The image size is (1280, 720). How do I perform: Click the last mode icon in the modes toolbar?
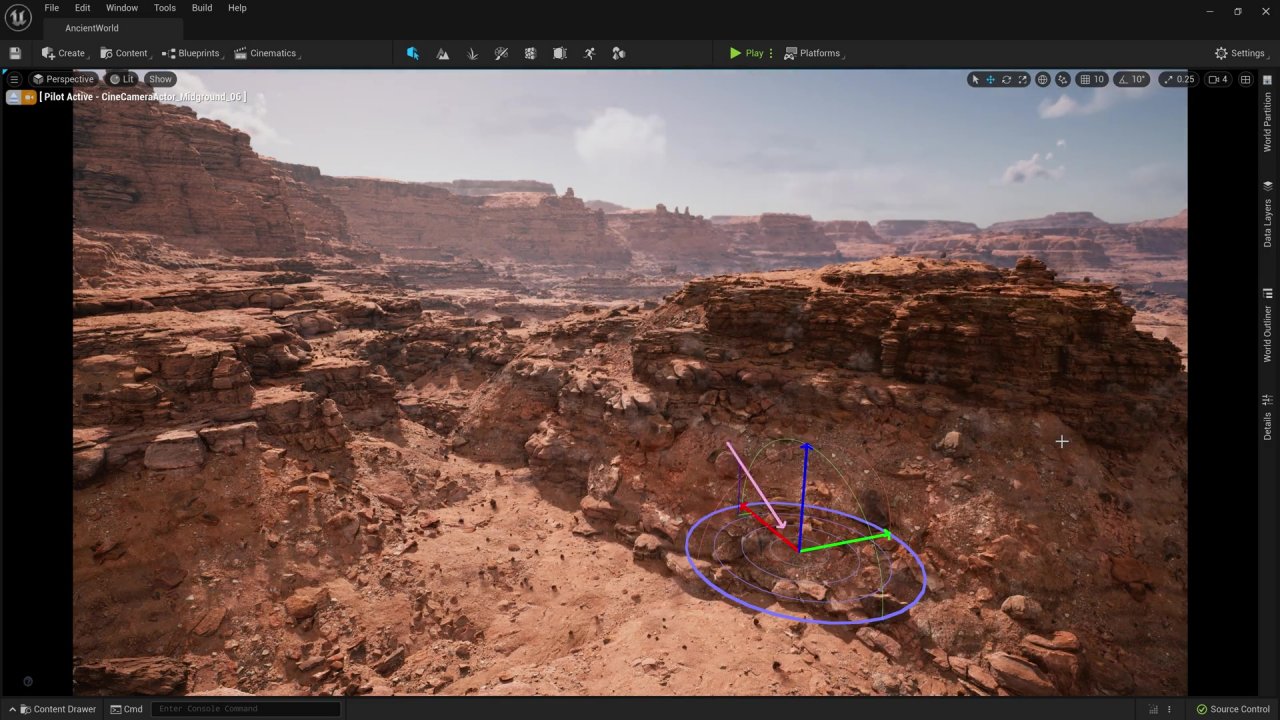[x=618, y=53]
